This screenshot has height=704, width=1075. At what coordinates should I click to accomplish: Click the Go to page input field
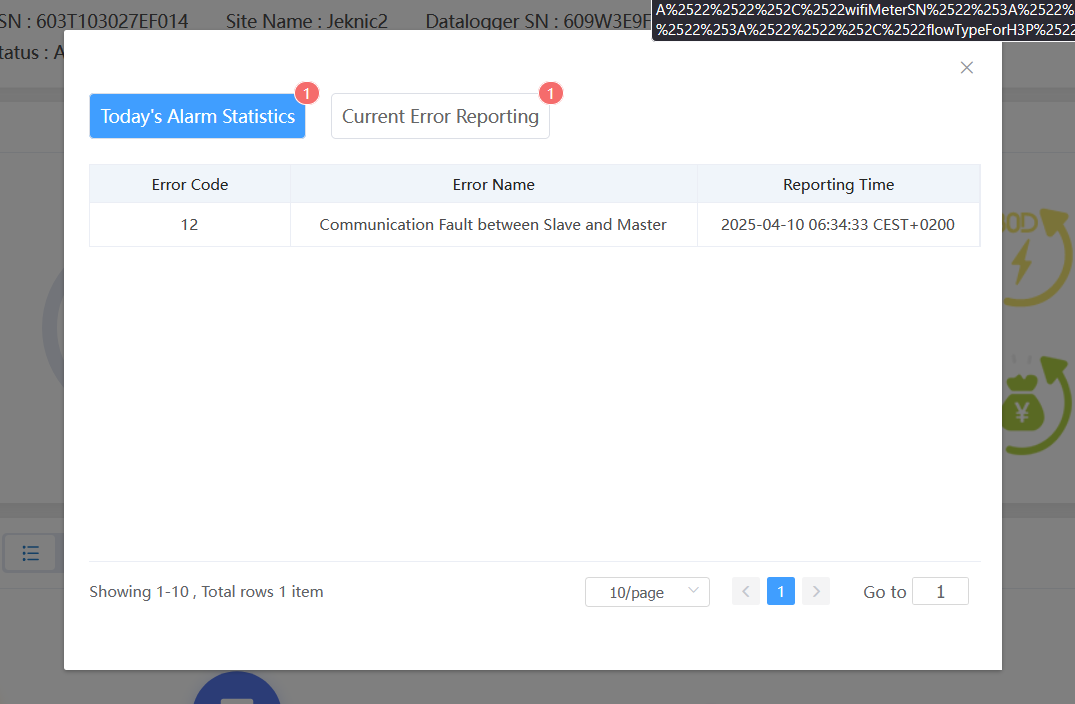coord(940,592)
